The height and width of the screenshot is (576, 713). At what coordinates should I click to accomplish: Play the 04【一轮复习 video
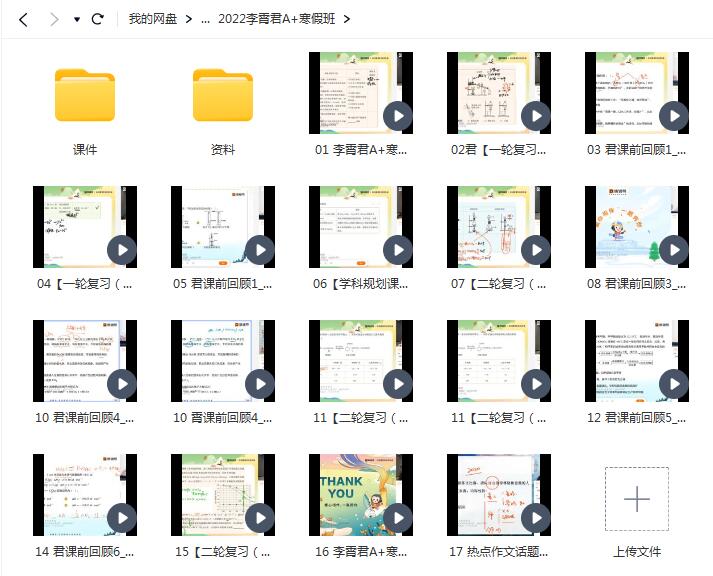[x=122, y=250]
